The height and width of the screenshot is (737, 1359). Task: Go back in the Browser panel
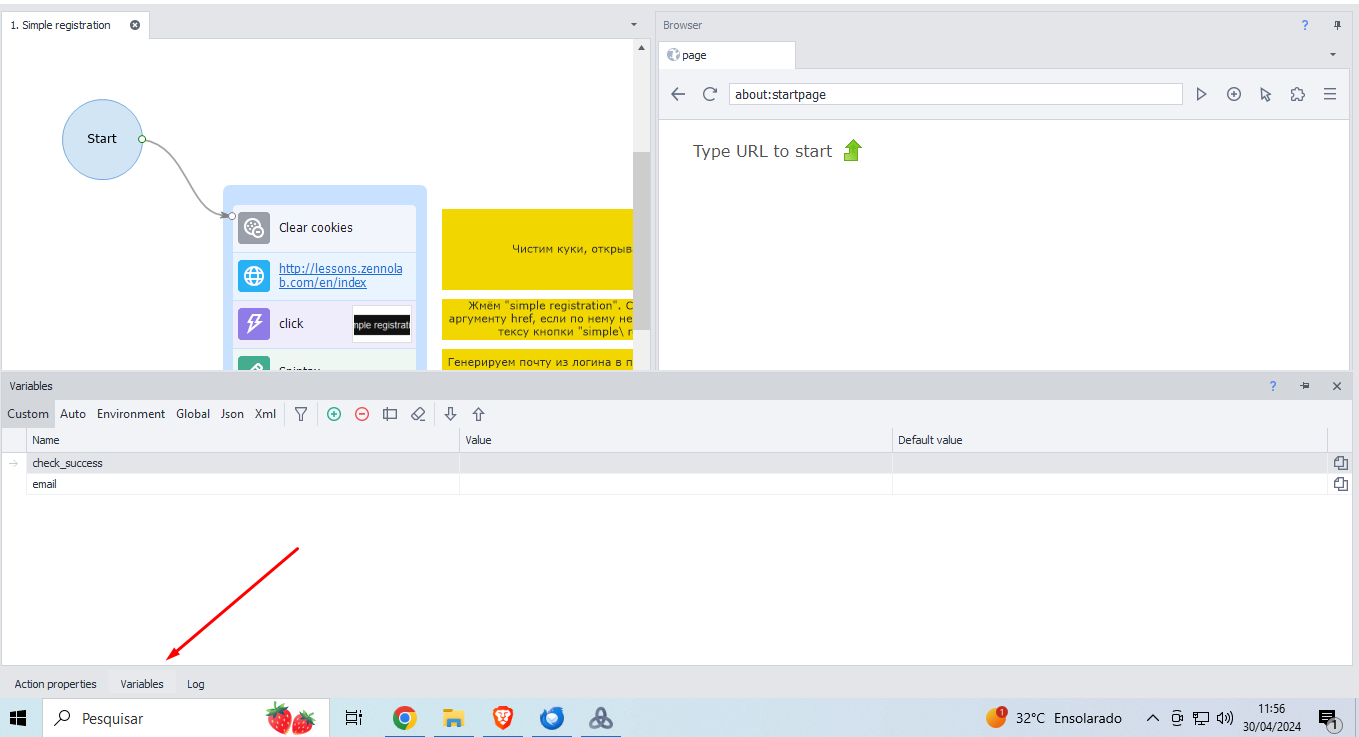point(678,94)
